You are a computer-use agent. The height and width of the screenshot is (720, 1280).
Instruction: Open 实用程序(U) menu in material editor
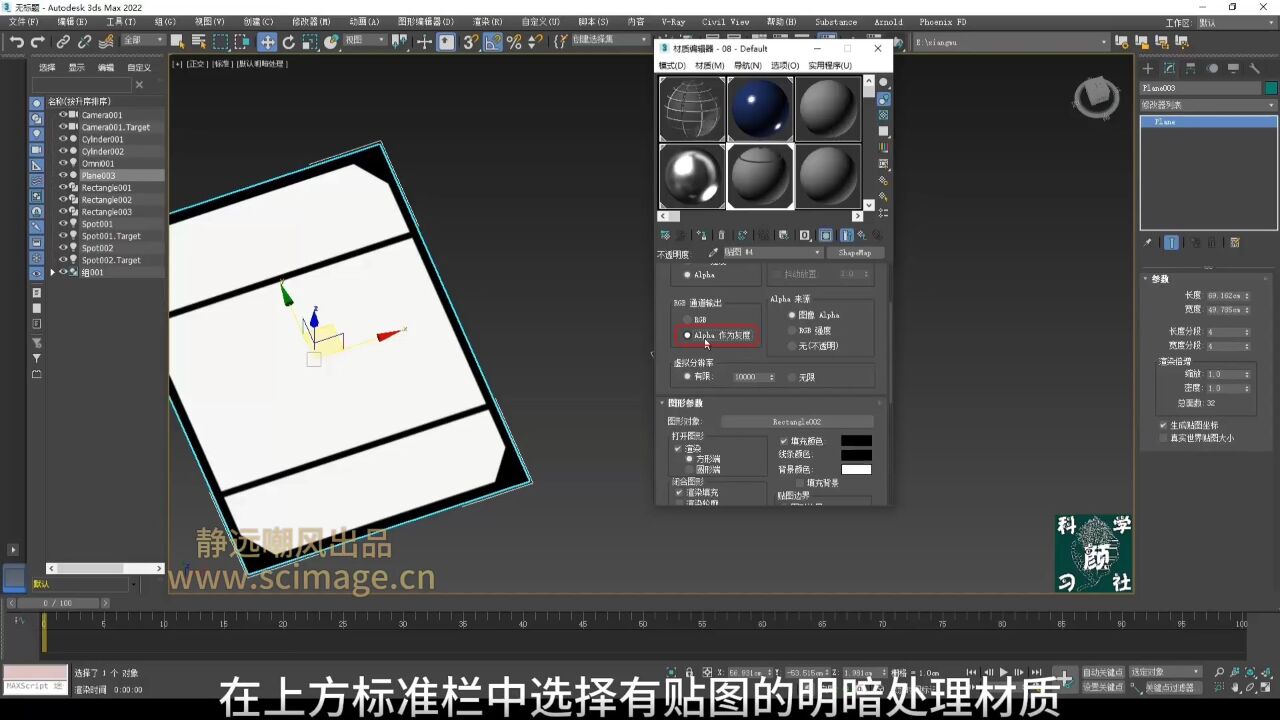[830, 65]
